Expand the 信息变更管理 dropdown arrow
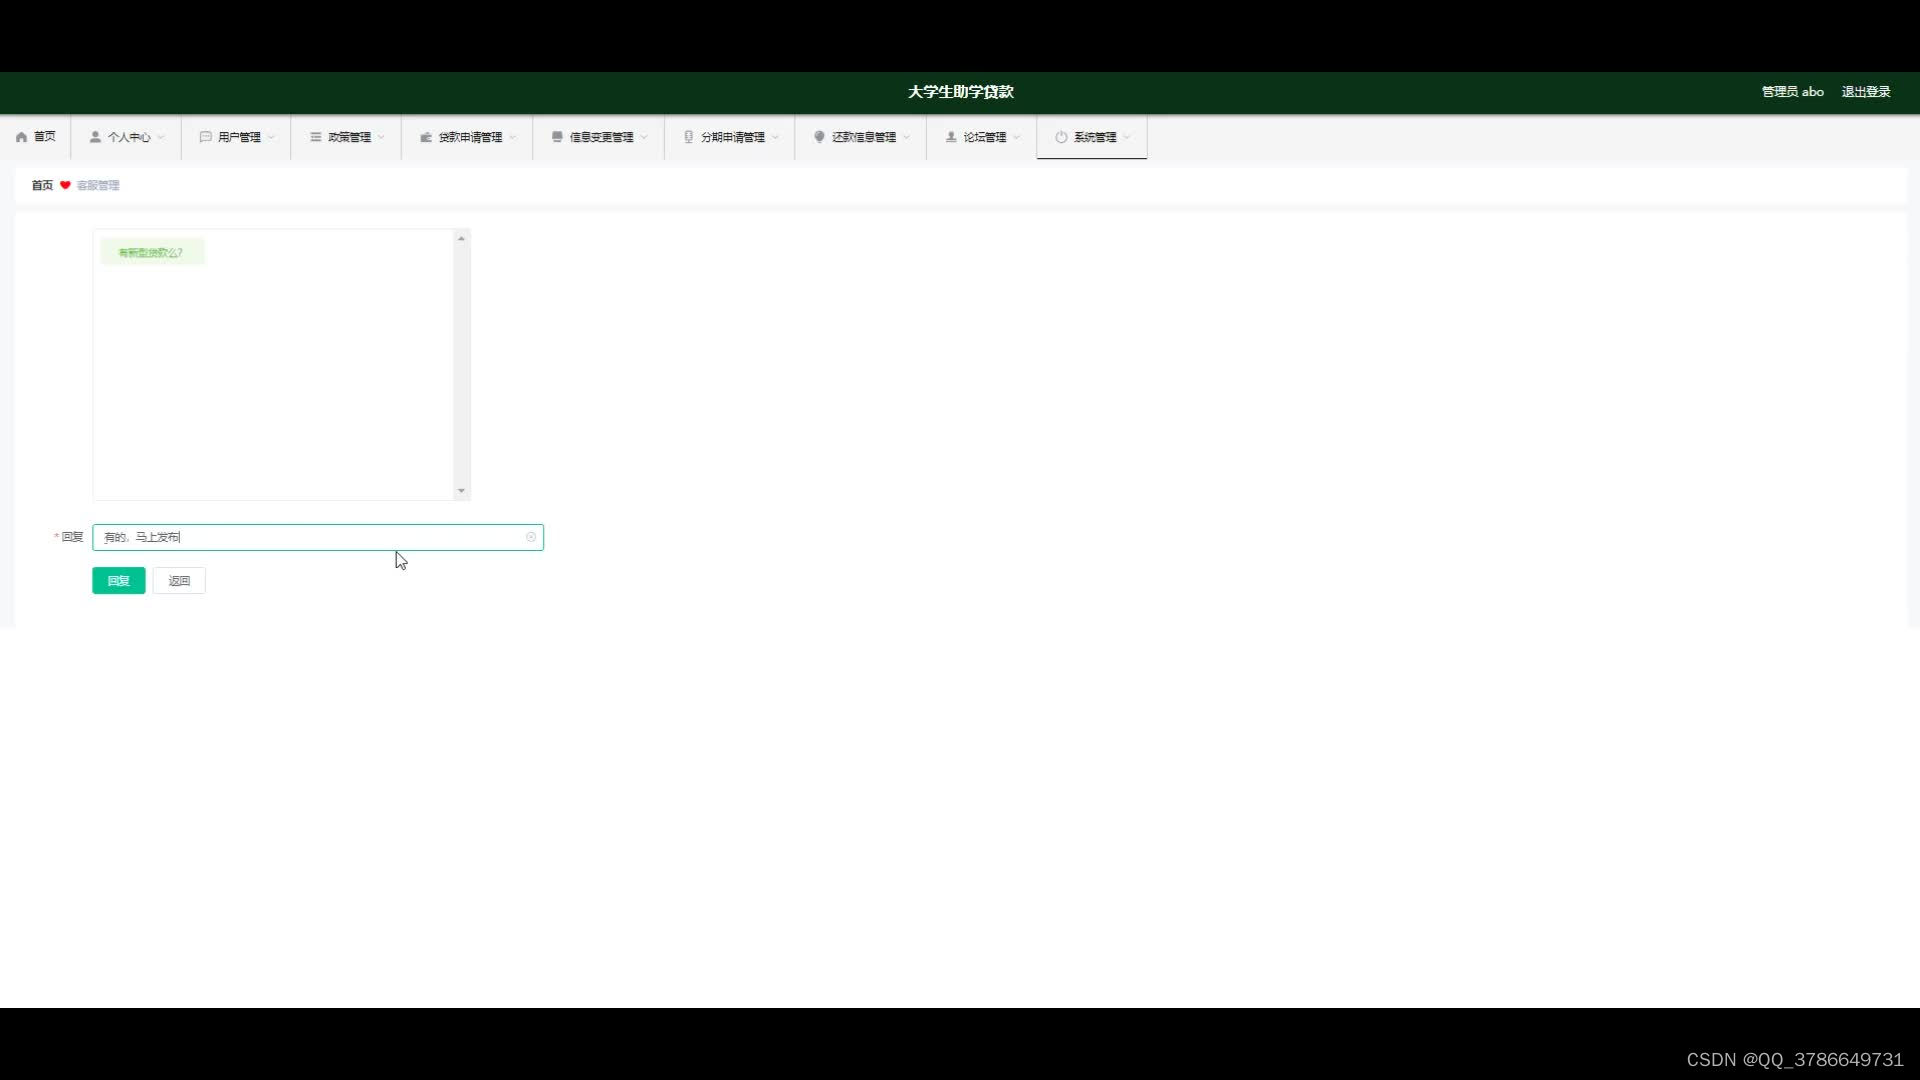This screenshot has width=1920, height=1080. pyautogui.click(x=644, y=137)
